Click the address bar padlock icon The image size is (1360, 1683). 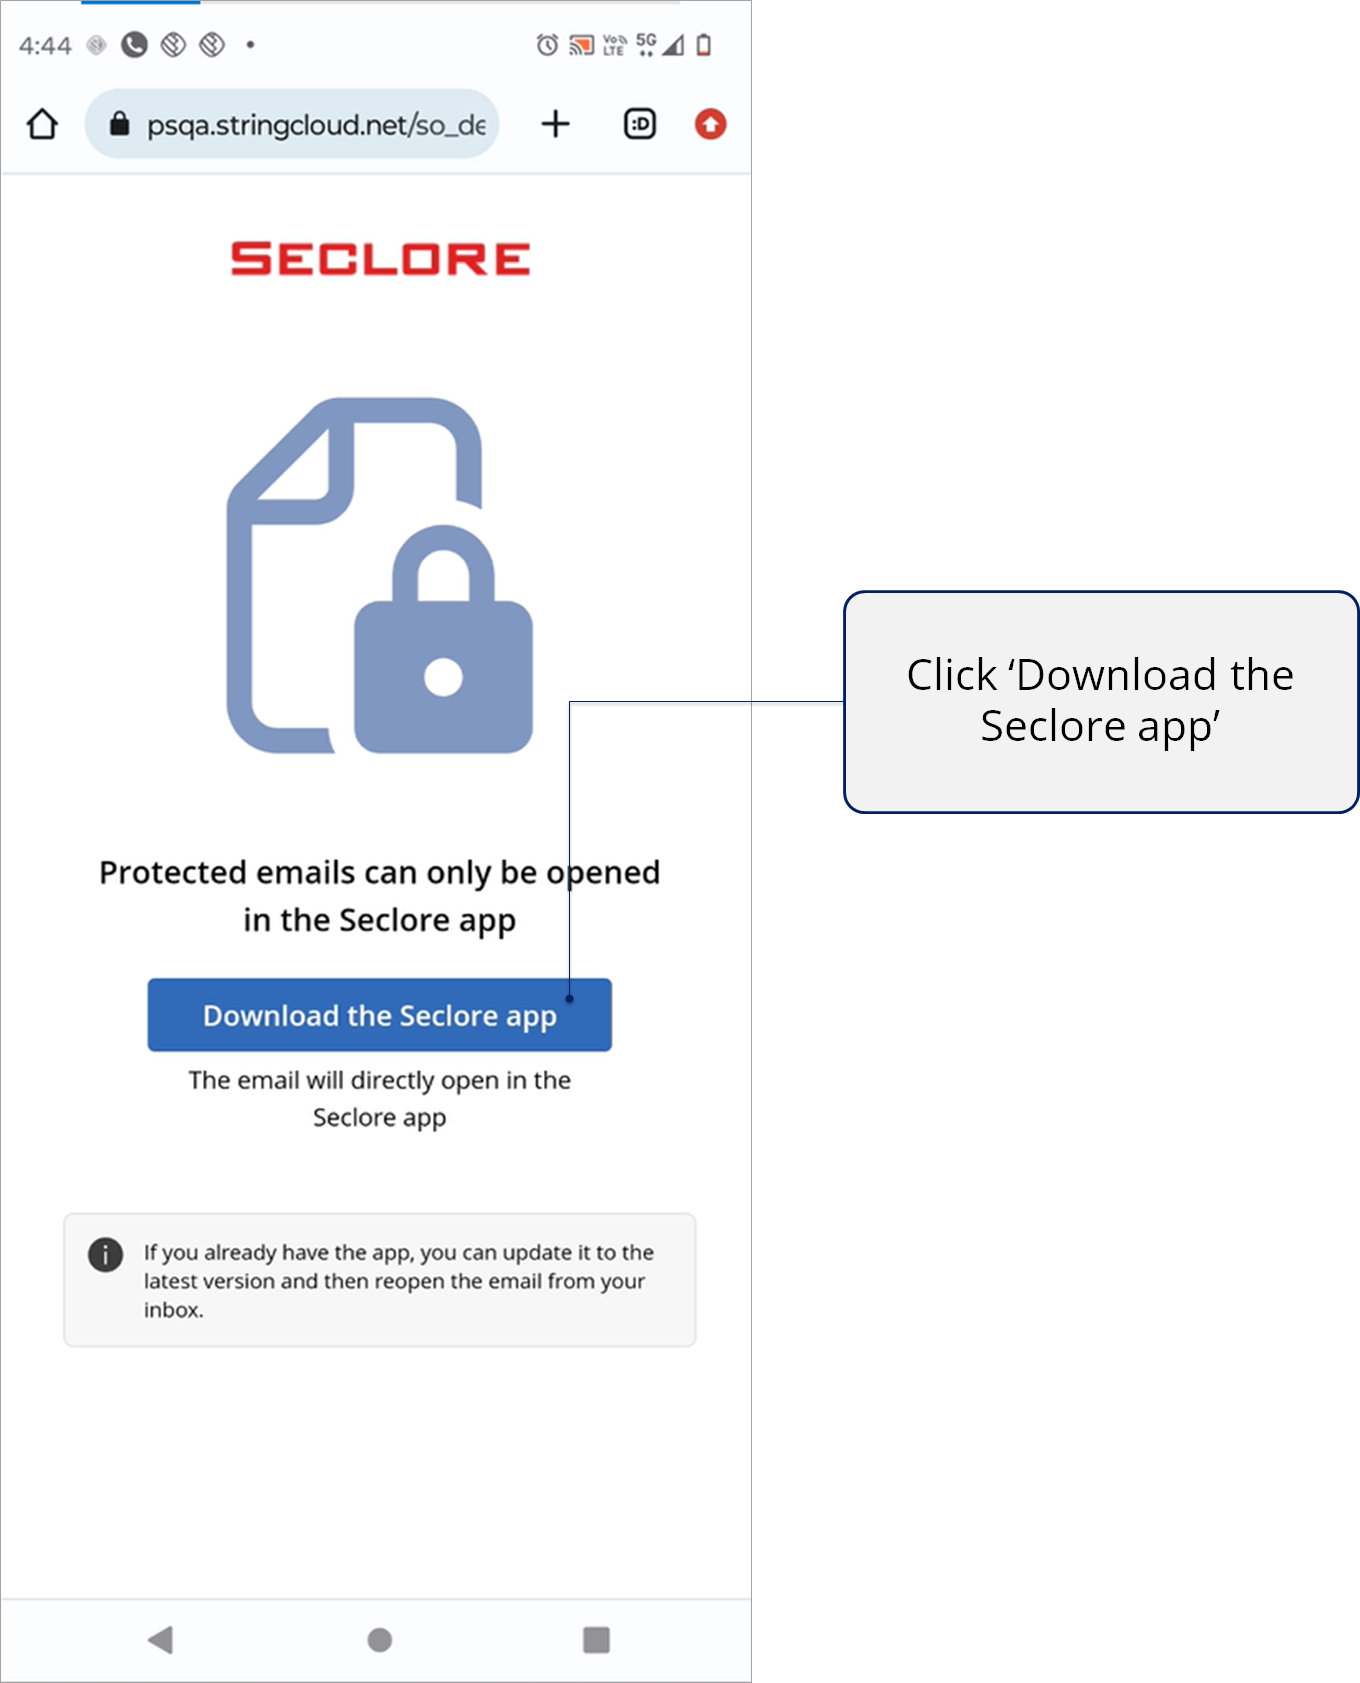(x=119, y=124)
